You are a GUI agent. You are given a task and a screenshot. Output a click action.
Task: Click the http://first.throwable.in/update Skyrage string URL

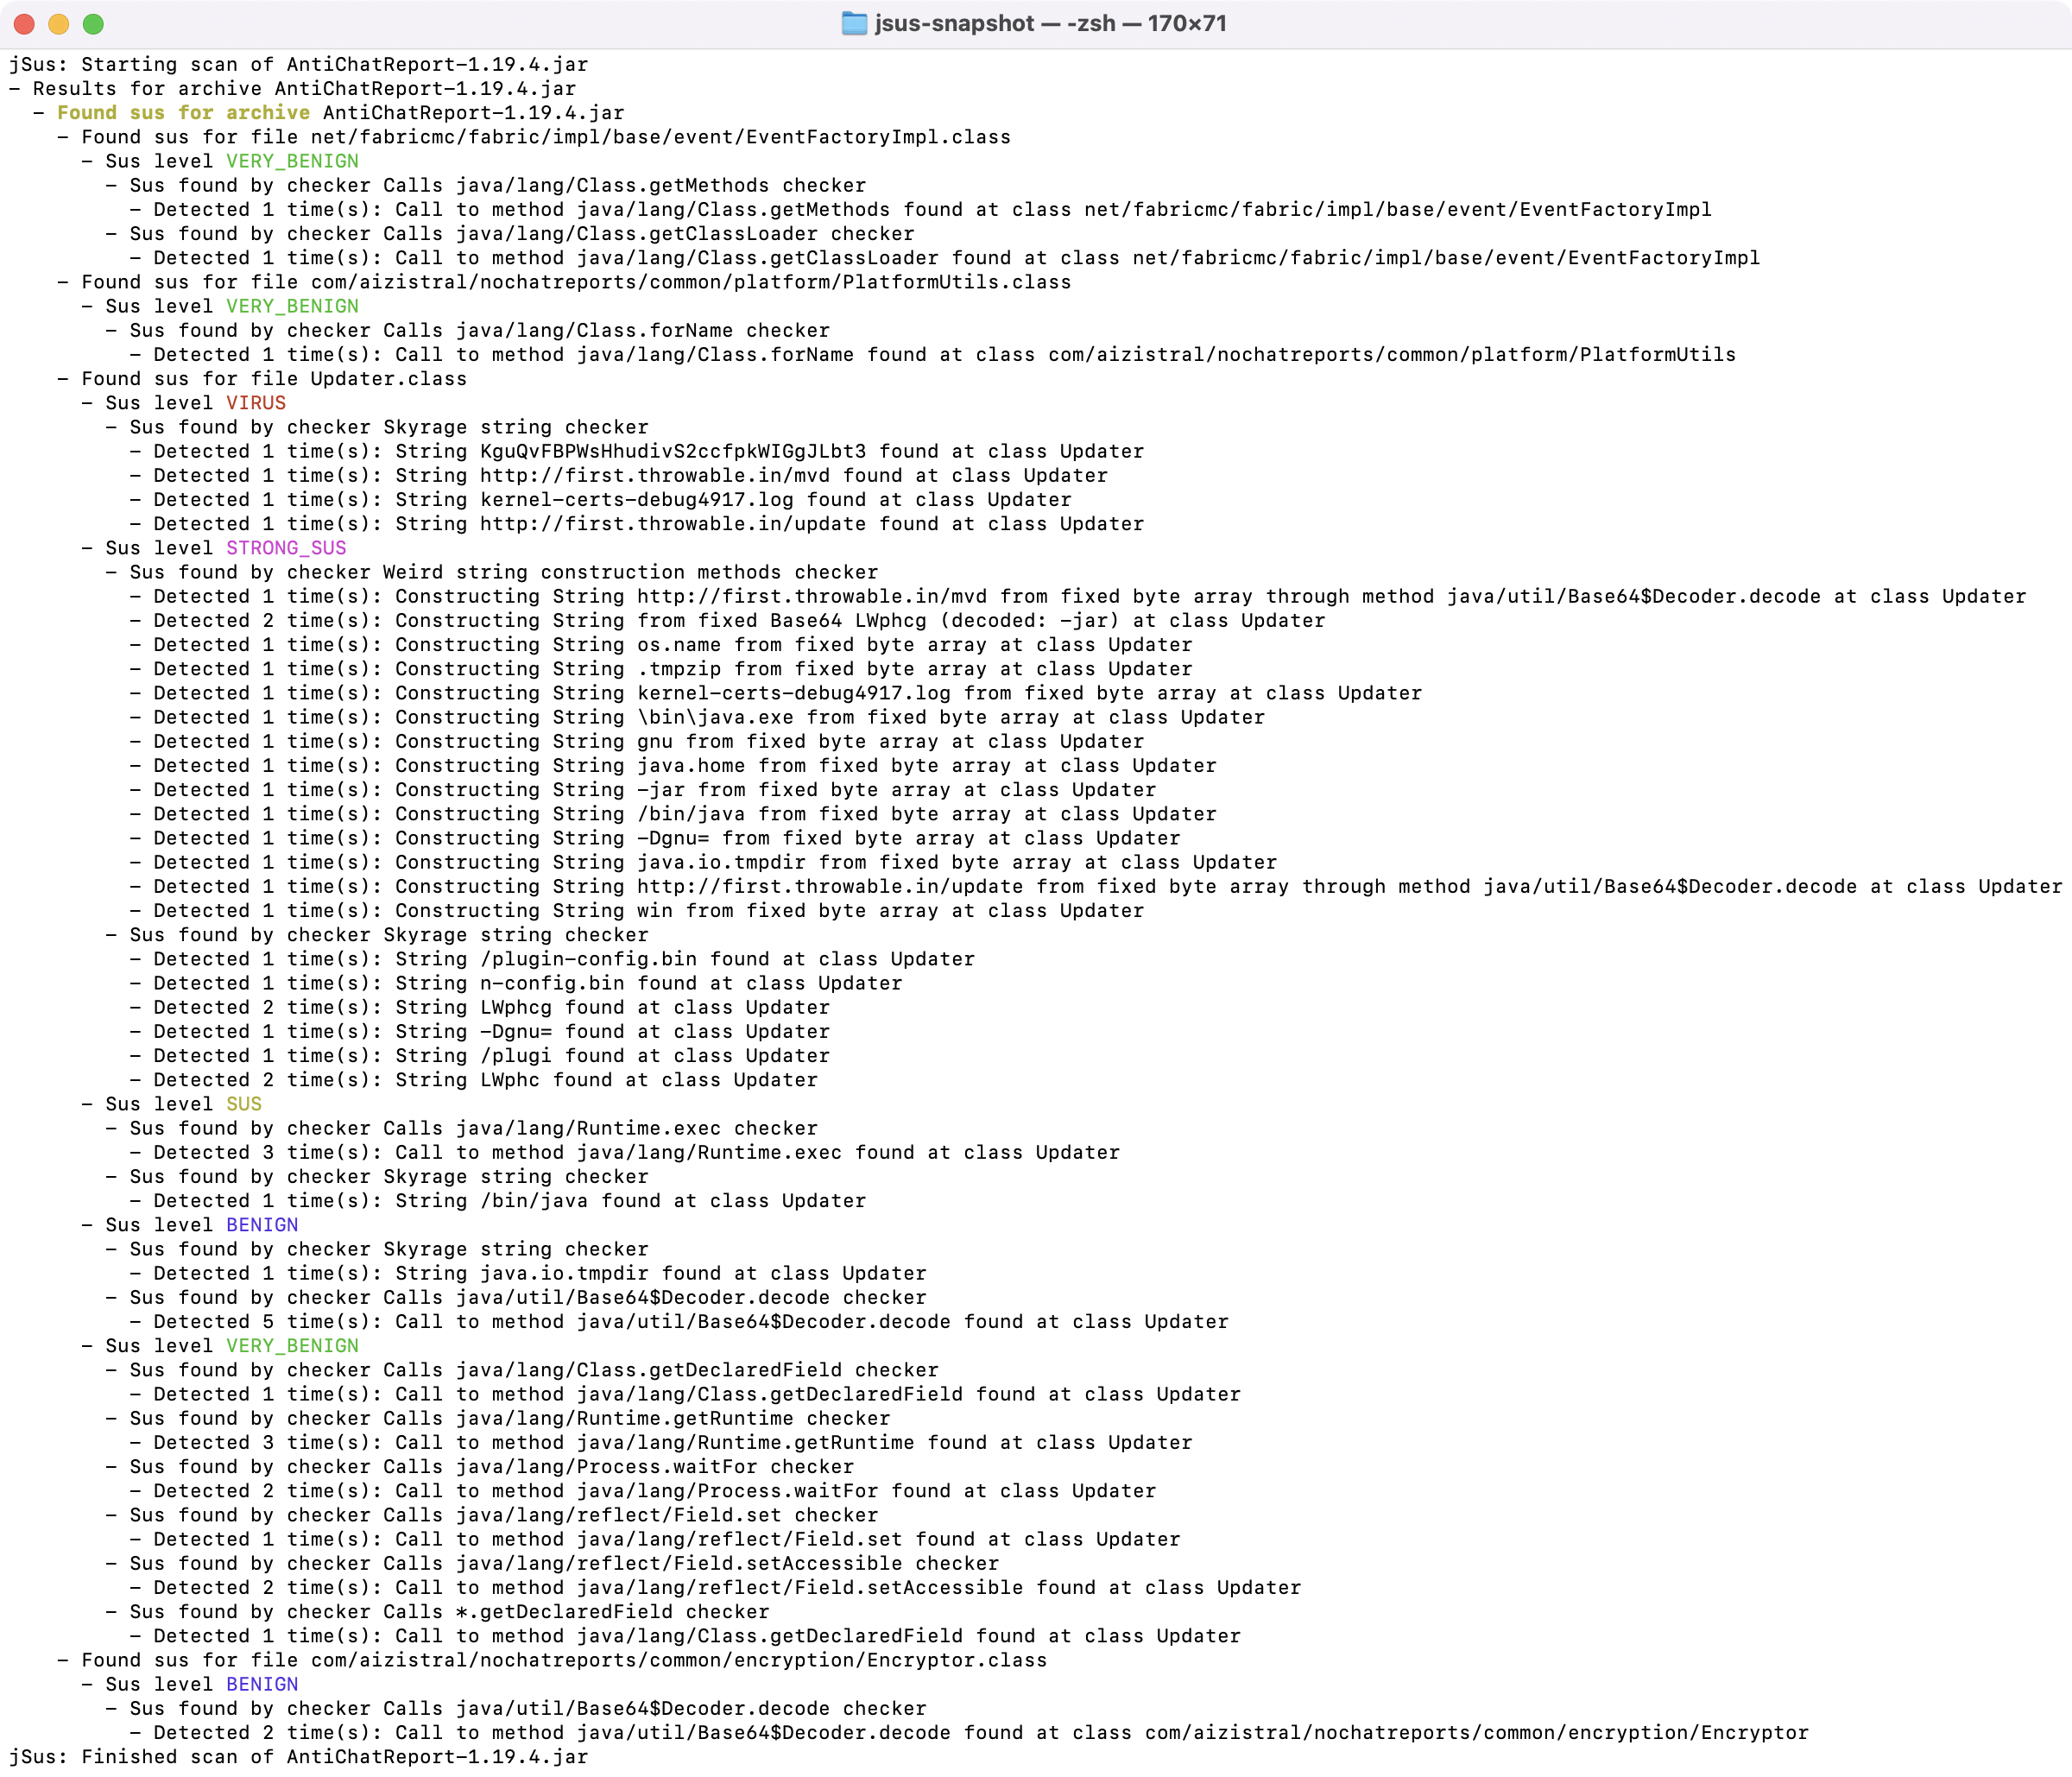pos(672,524)
